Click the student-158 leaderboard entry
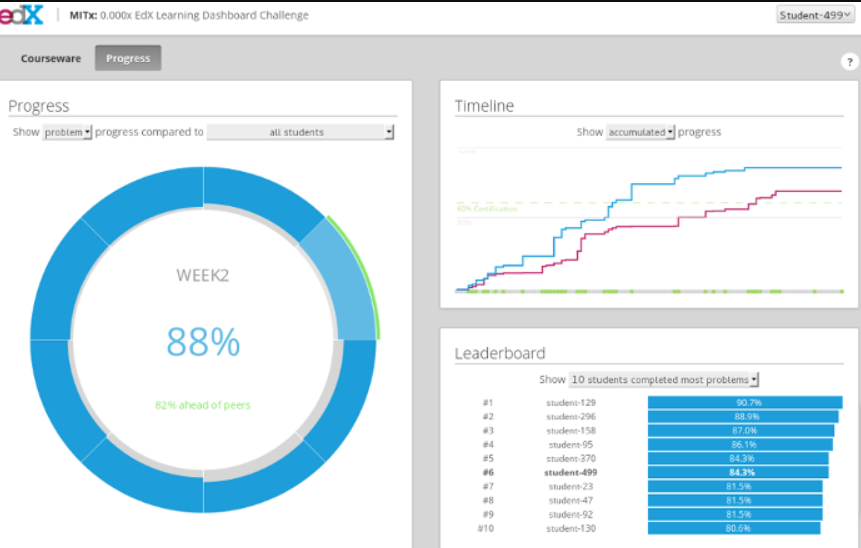This screenshot has width=861, height=548. pyautogui.click(x=571, y=430)
